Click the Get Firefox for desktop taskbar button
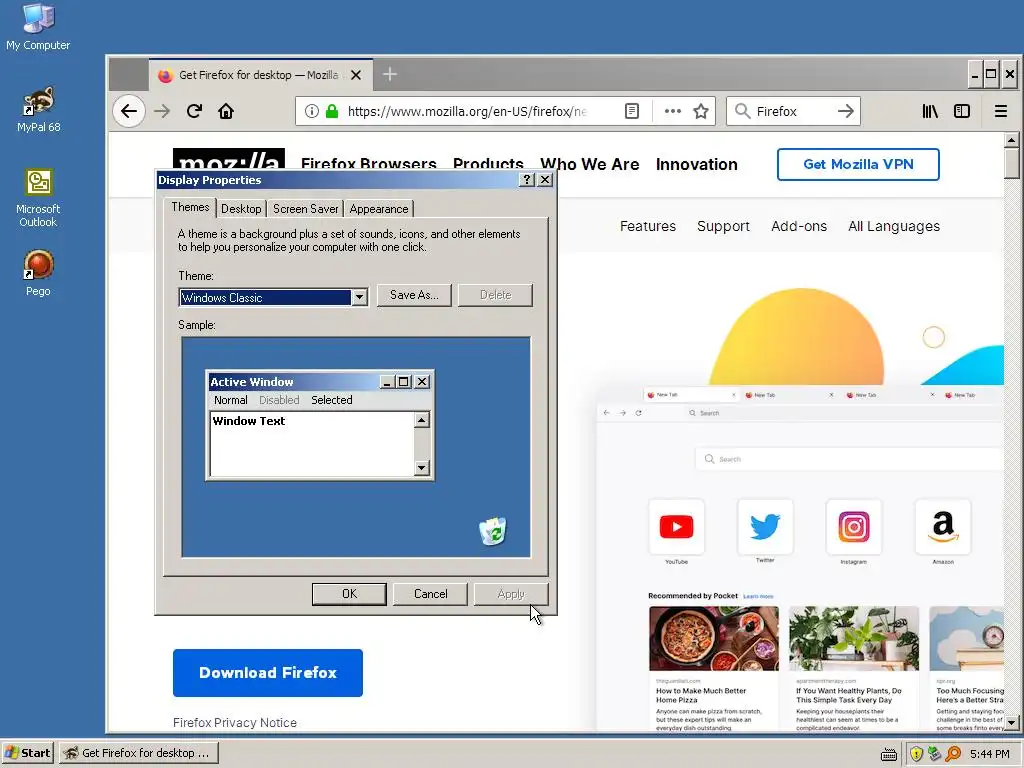 pos(138,753)
